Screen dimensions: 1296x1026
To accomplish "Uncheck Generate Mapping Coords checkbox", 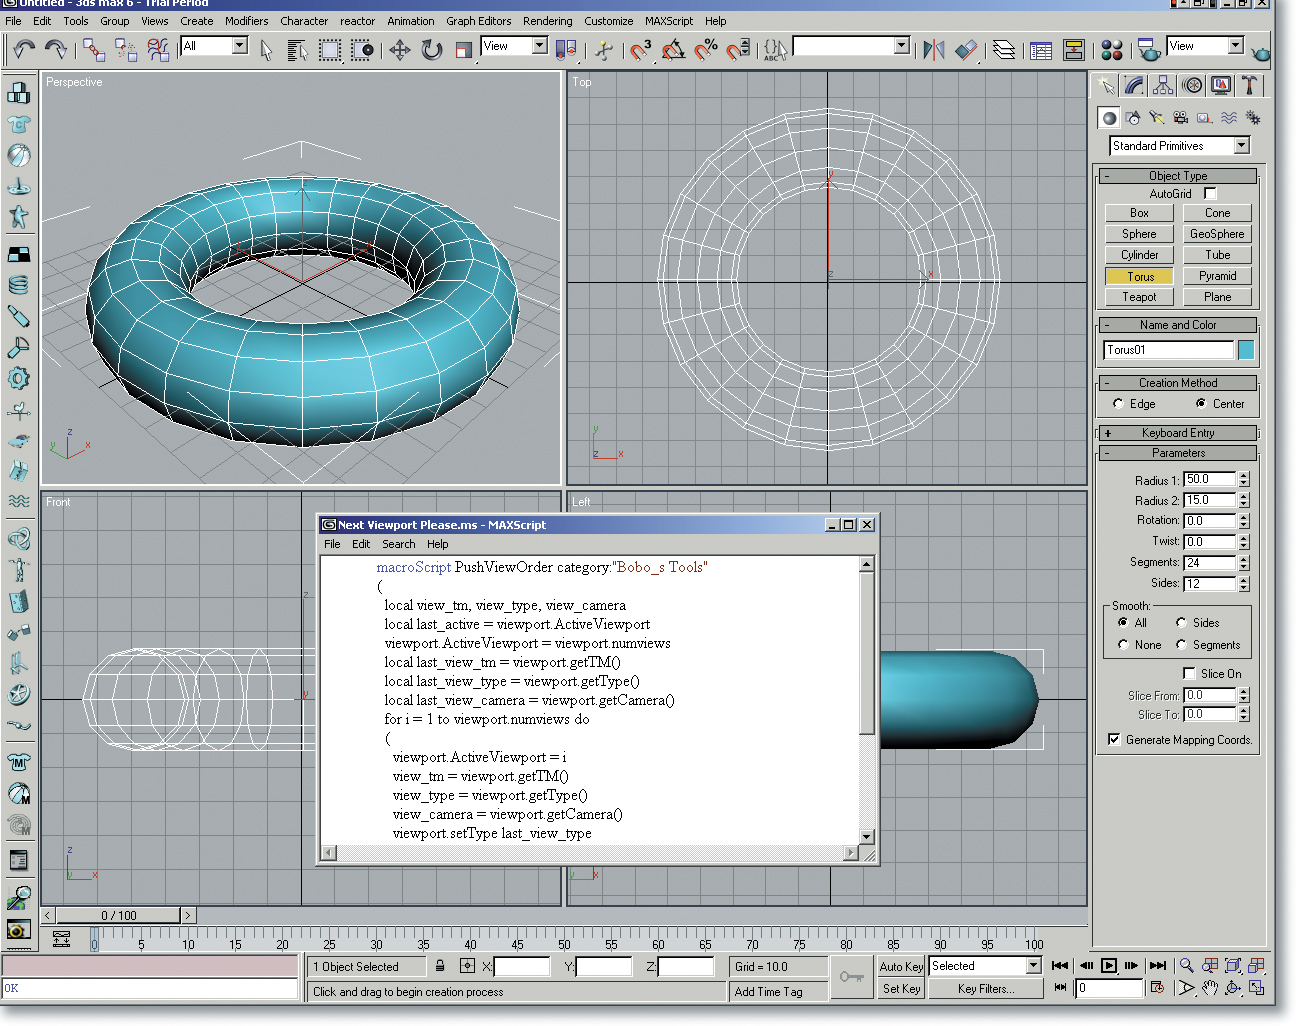I will pyautogui.click(x=1114, y=740).
